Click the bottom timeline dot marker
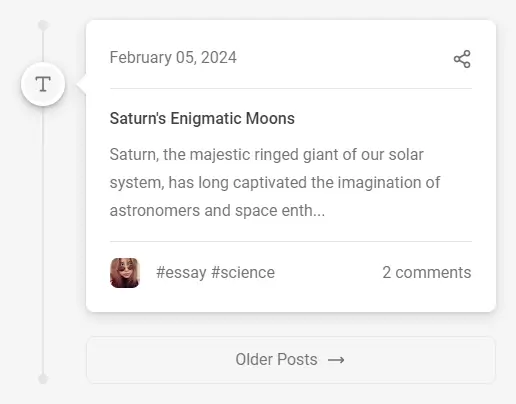This screenshot has height=404, width=516. (43, 379)
